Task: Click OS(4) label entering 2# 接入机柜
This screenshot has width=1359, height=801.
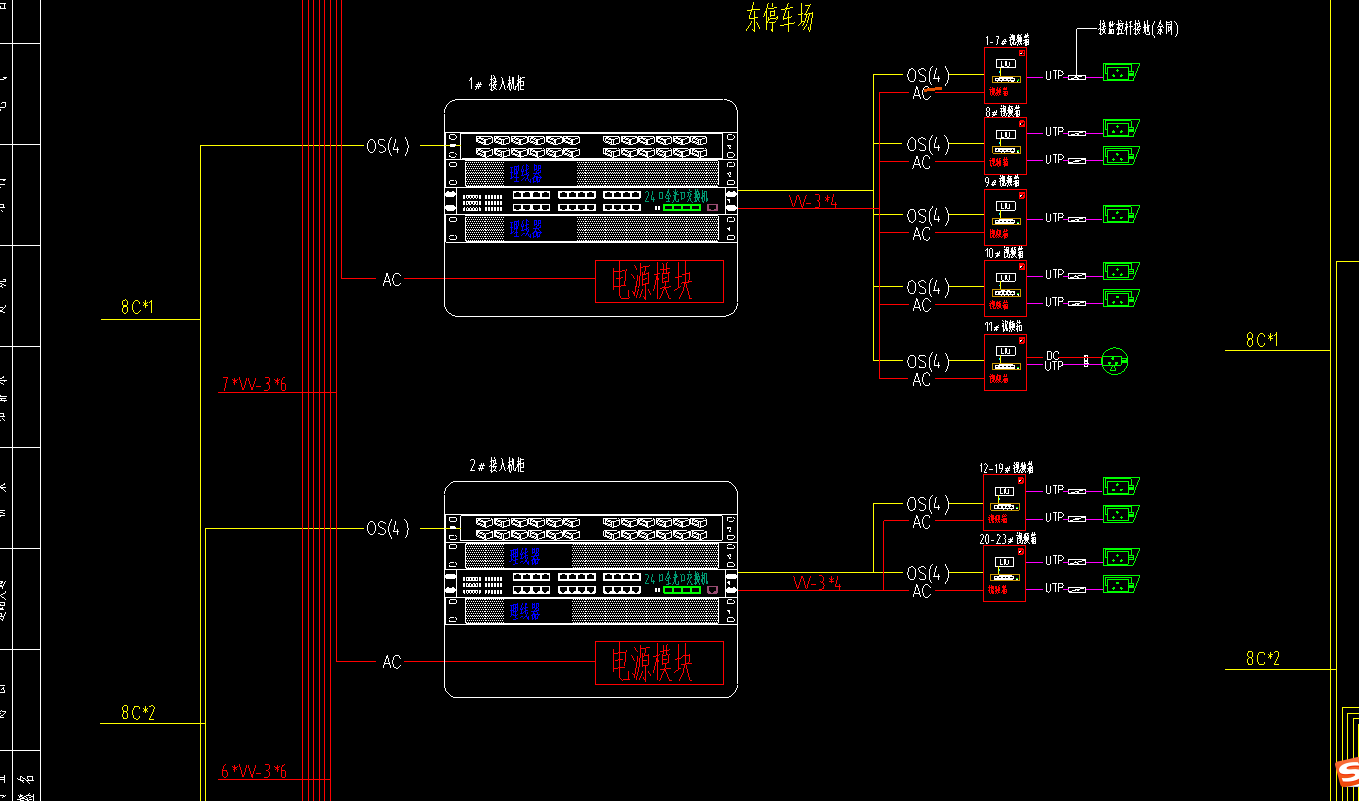Action: (x=388, y=528)
